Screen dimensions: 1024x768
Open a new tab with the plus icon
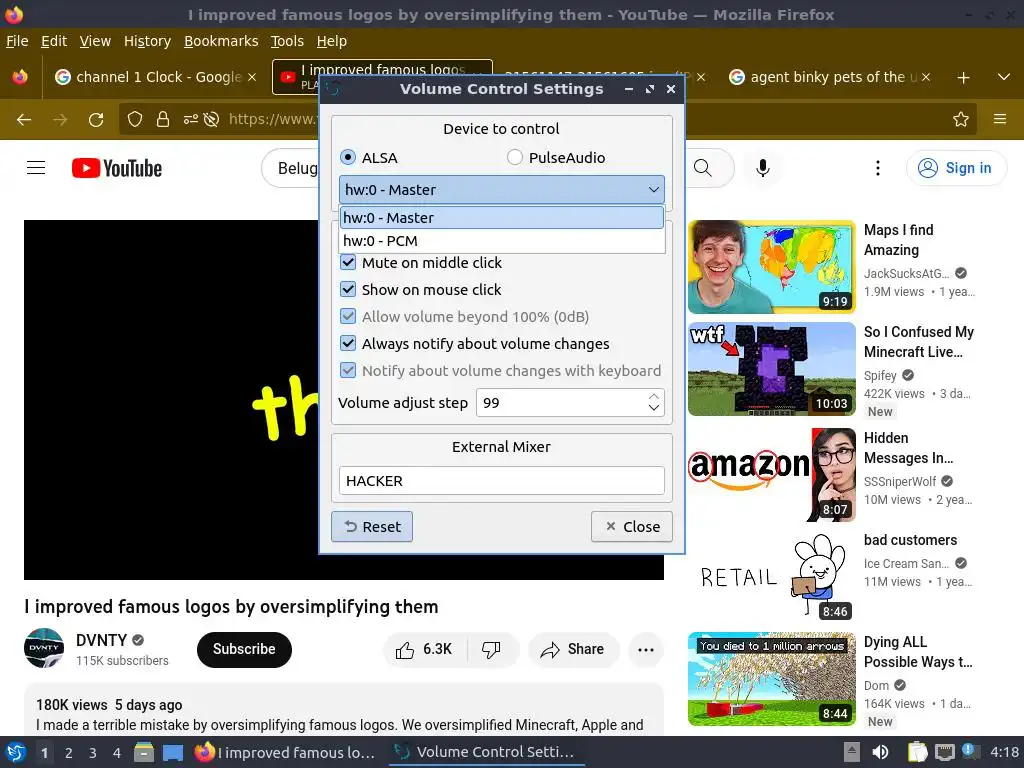pyautogui.click(x=963, y=78)
